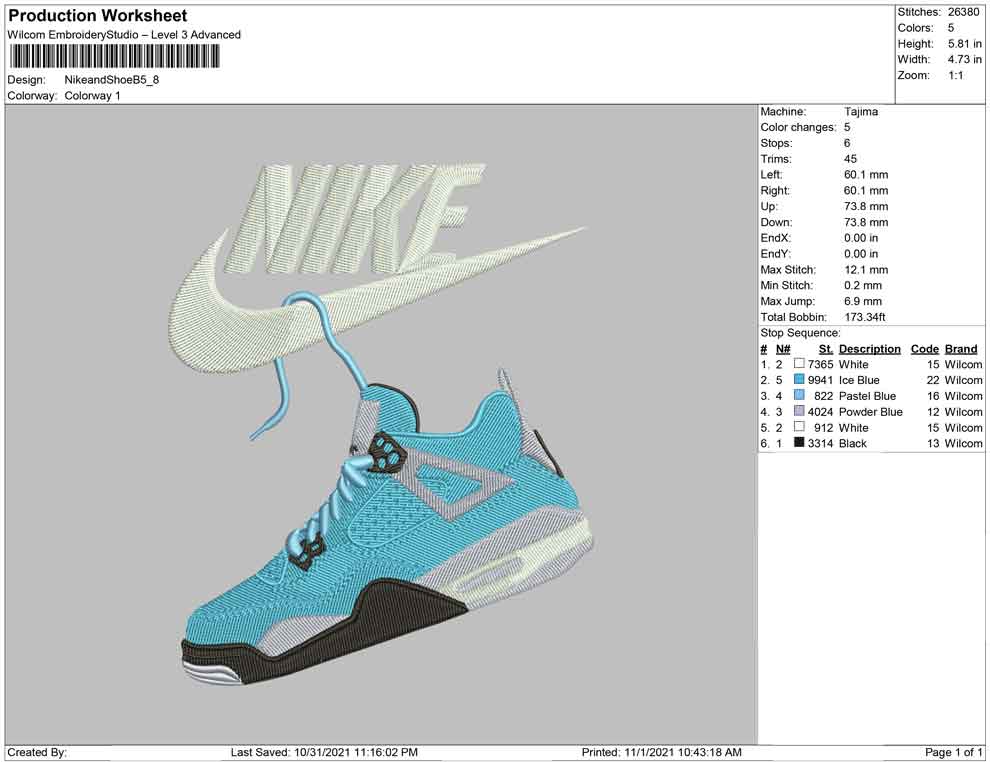
Task: Click the Pastel Blue color swatch
Action: (799, 395)
